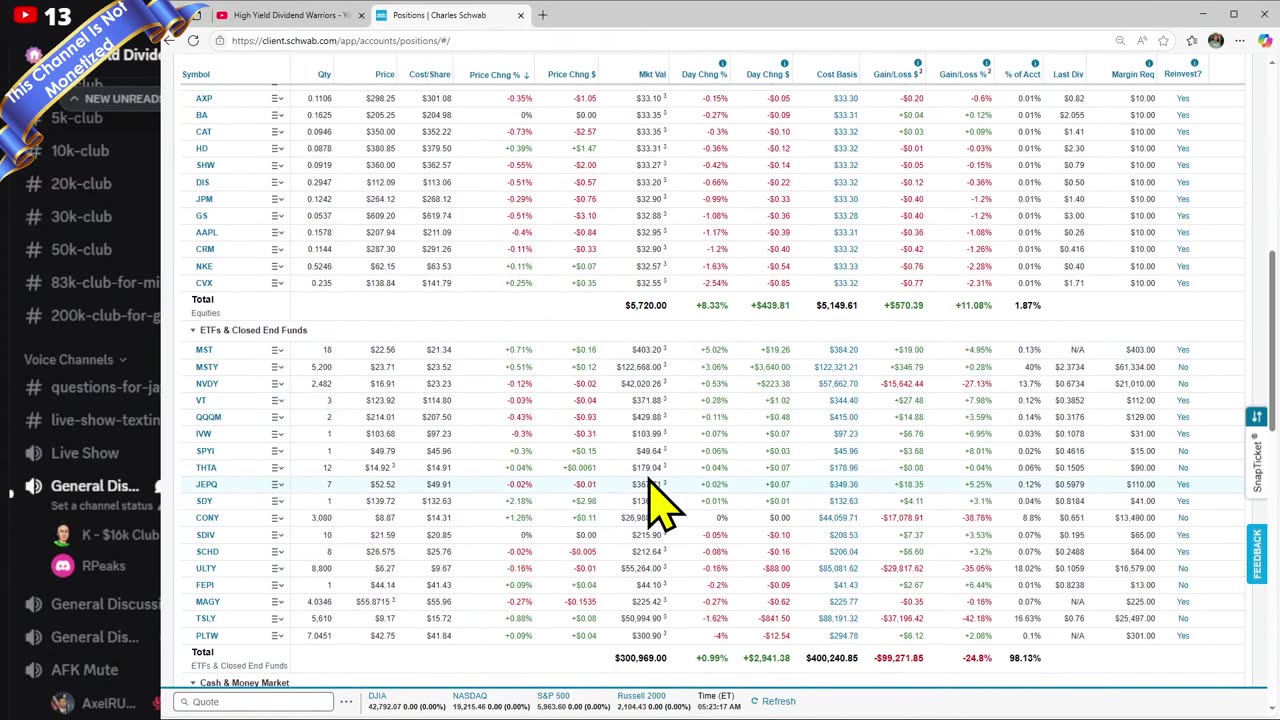The width and height of the screenshot is (1280, 720).
Task: Open the SnapTicket trade panel icon
Action: click(x=1257, y=416)
